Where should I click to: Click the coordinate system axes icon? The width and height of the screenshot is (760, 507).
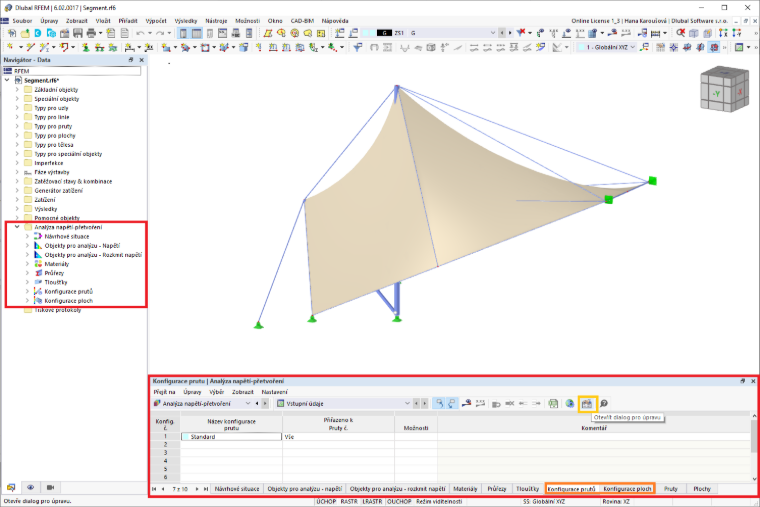point(644,47)
